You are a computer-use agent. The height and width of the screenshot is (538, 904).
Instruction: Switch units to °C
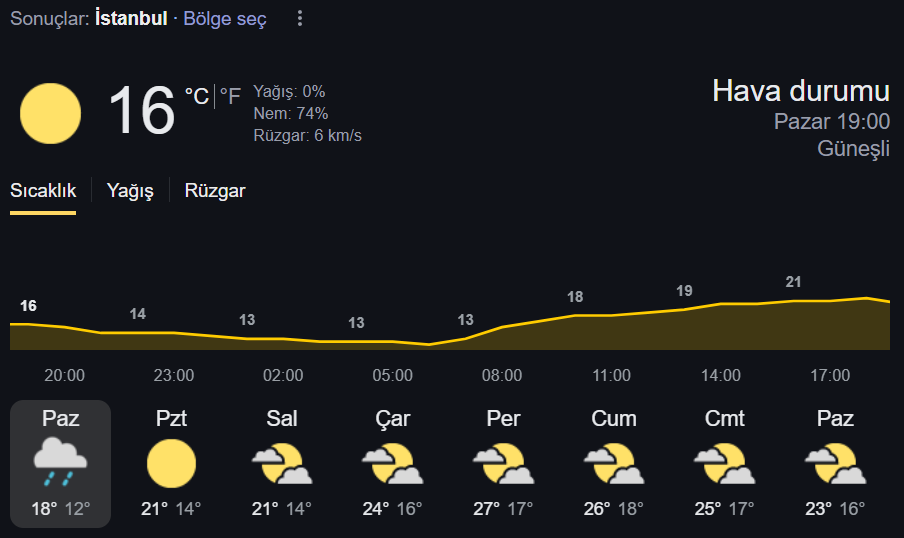point(197,96)
